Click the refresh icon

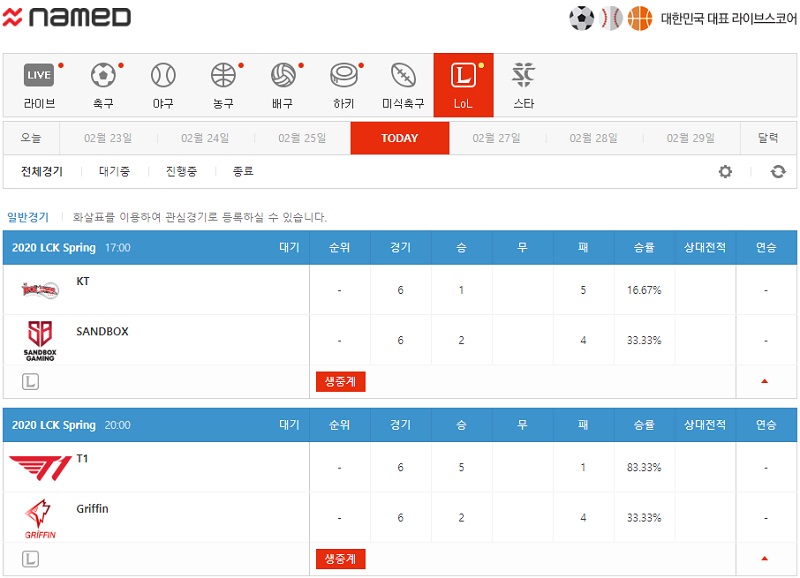pyautogui.click(x=778, y=172)
